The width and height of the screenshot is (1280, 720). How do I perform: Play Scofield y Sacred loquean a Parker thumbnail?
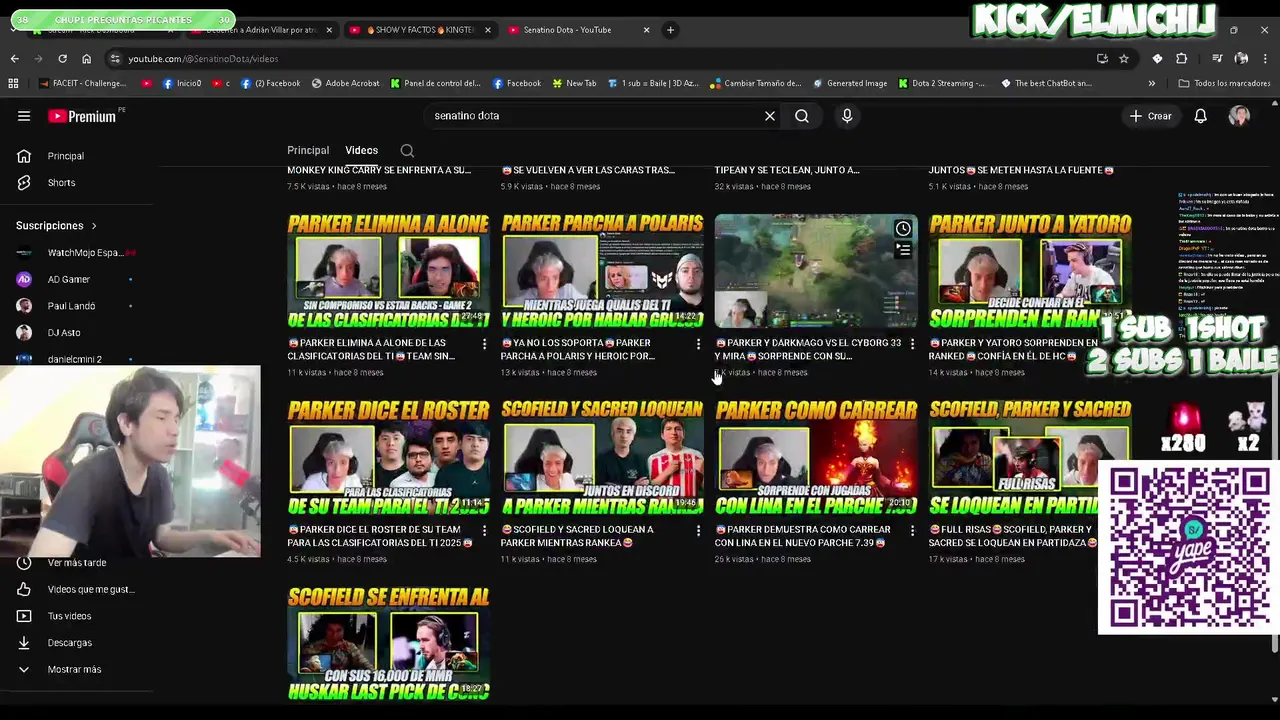coord(602,457)
